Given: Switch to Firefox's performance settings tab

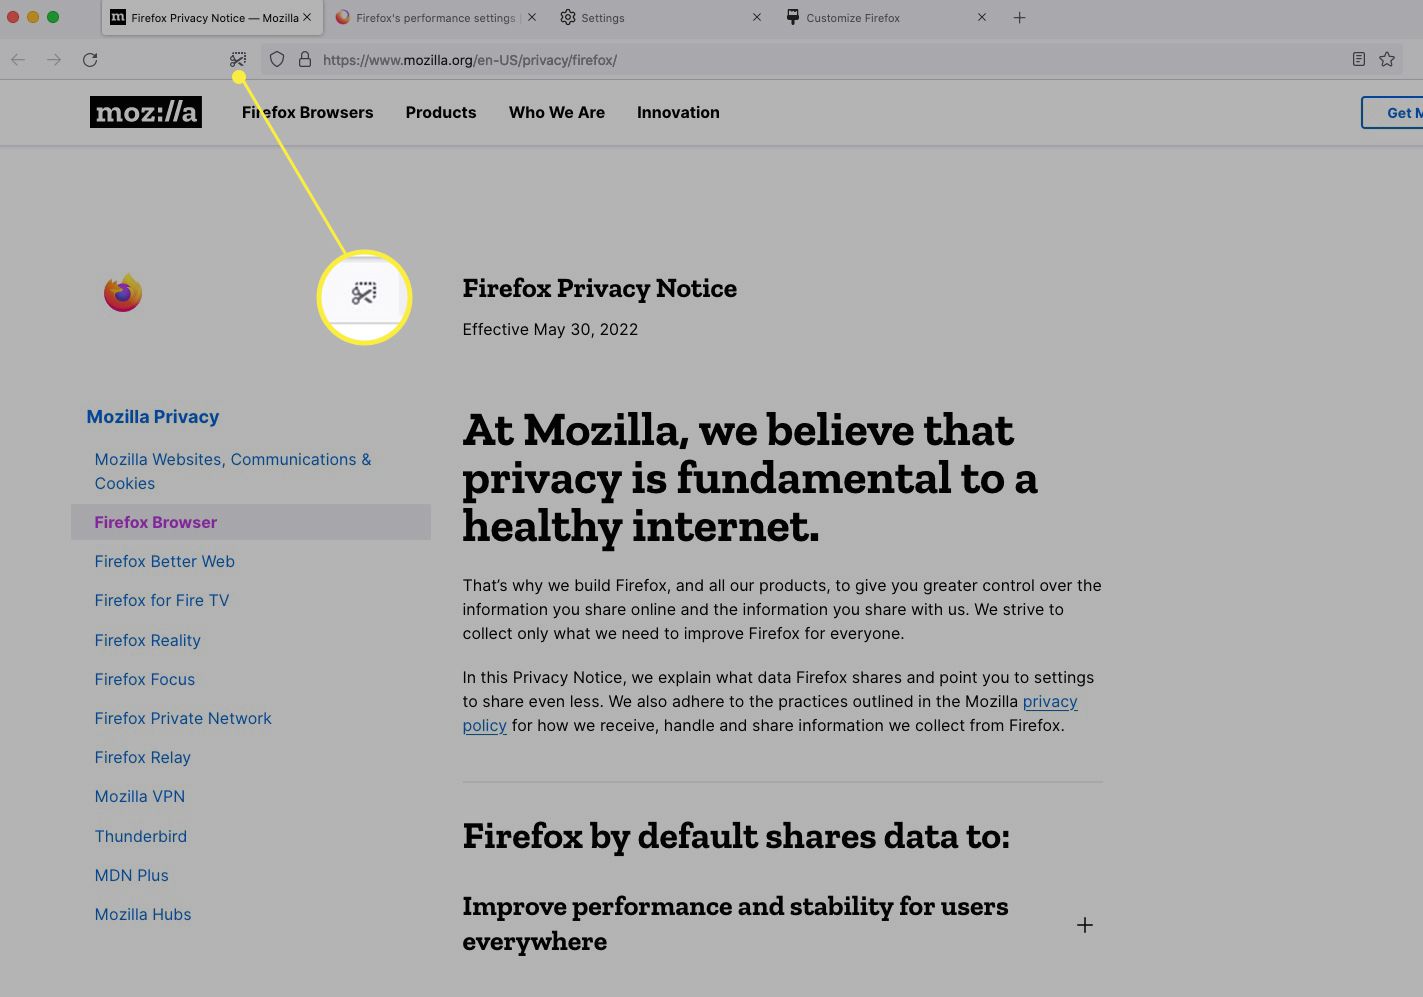Looking at the screenshot, I should point(436,18).
